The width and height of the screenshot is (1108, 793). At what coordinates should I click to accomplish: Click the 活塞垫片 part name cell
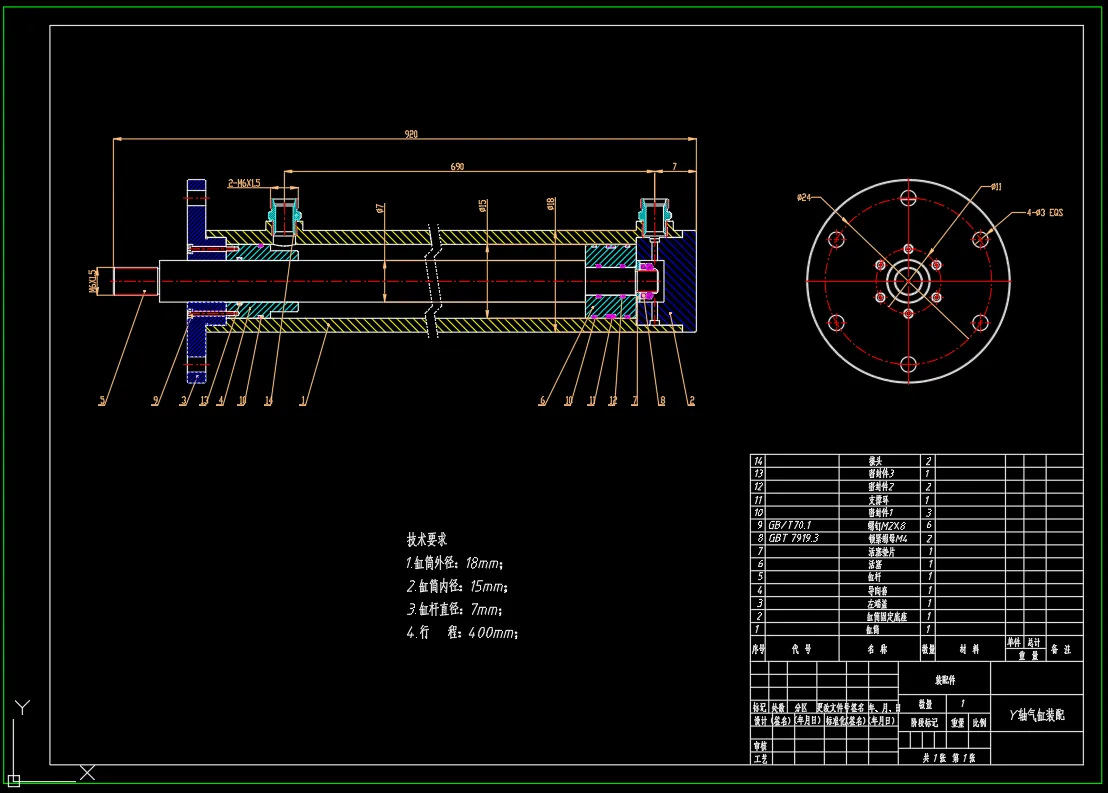tap(881, 551)
